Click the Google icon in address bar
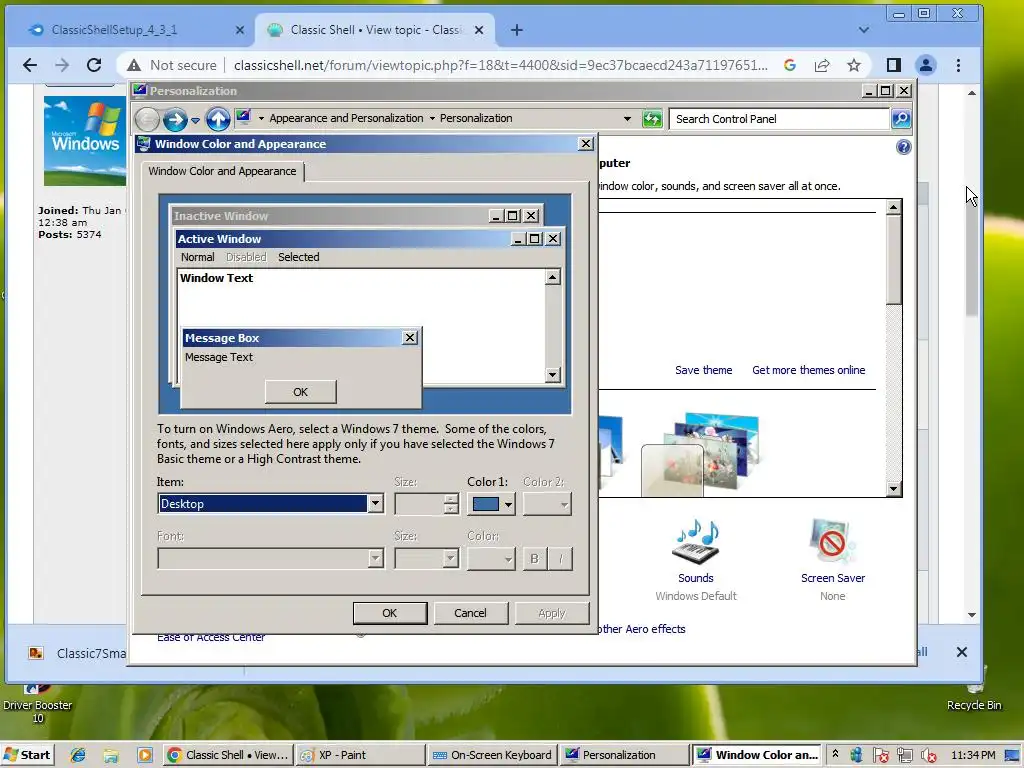The width and height of the screenshot is (1024, 768). [x=790, y=65]
